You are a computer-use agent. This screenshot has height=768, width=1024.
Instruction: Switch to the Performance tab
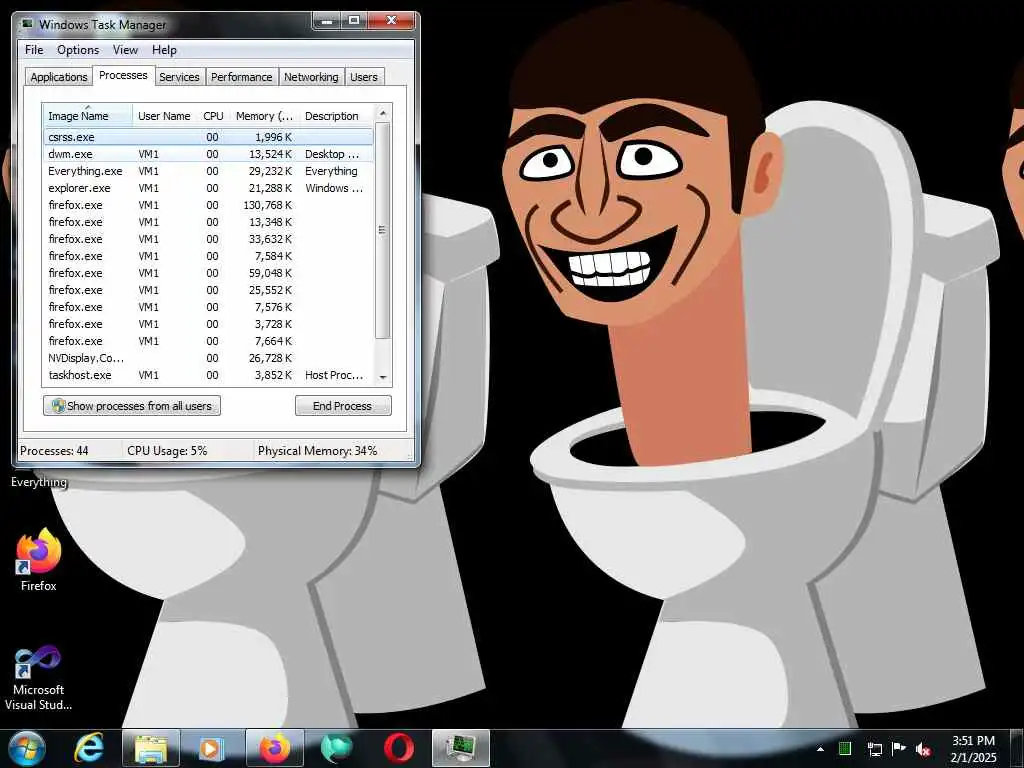coord(242,77)
